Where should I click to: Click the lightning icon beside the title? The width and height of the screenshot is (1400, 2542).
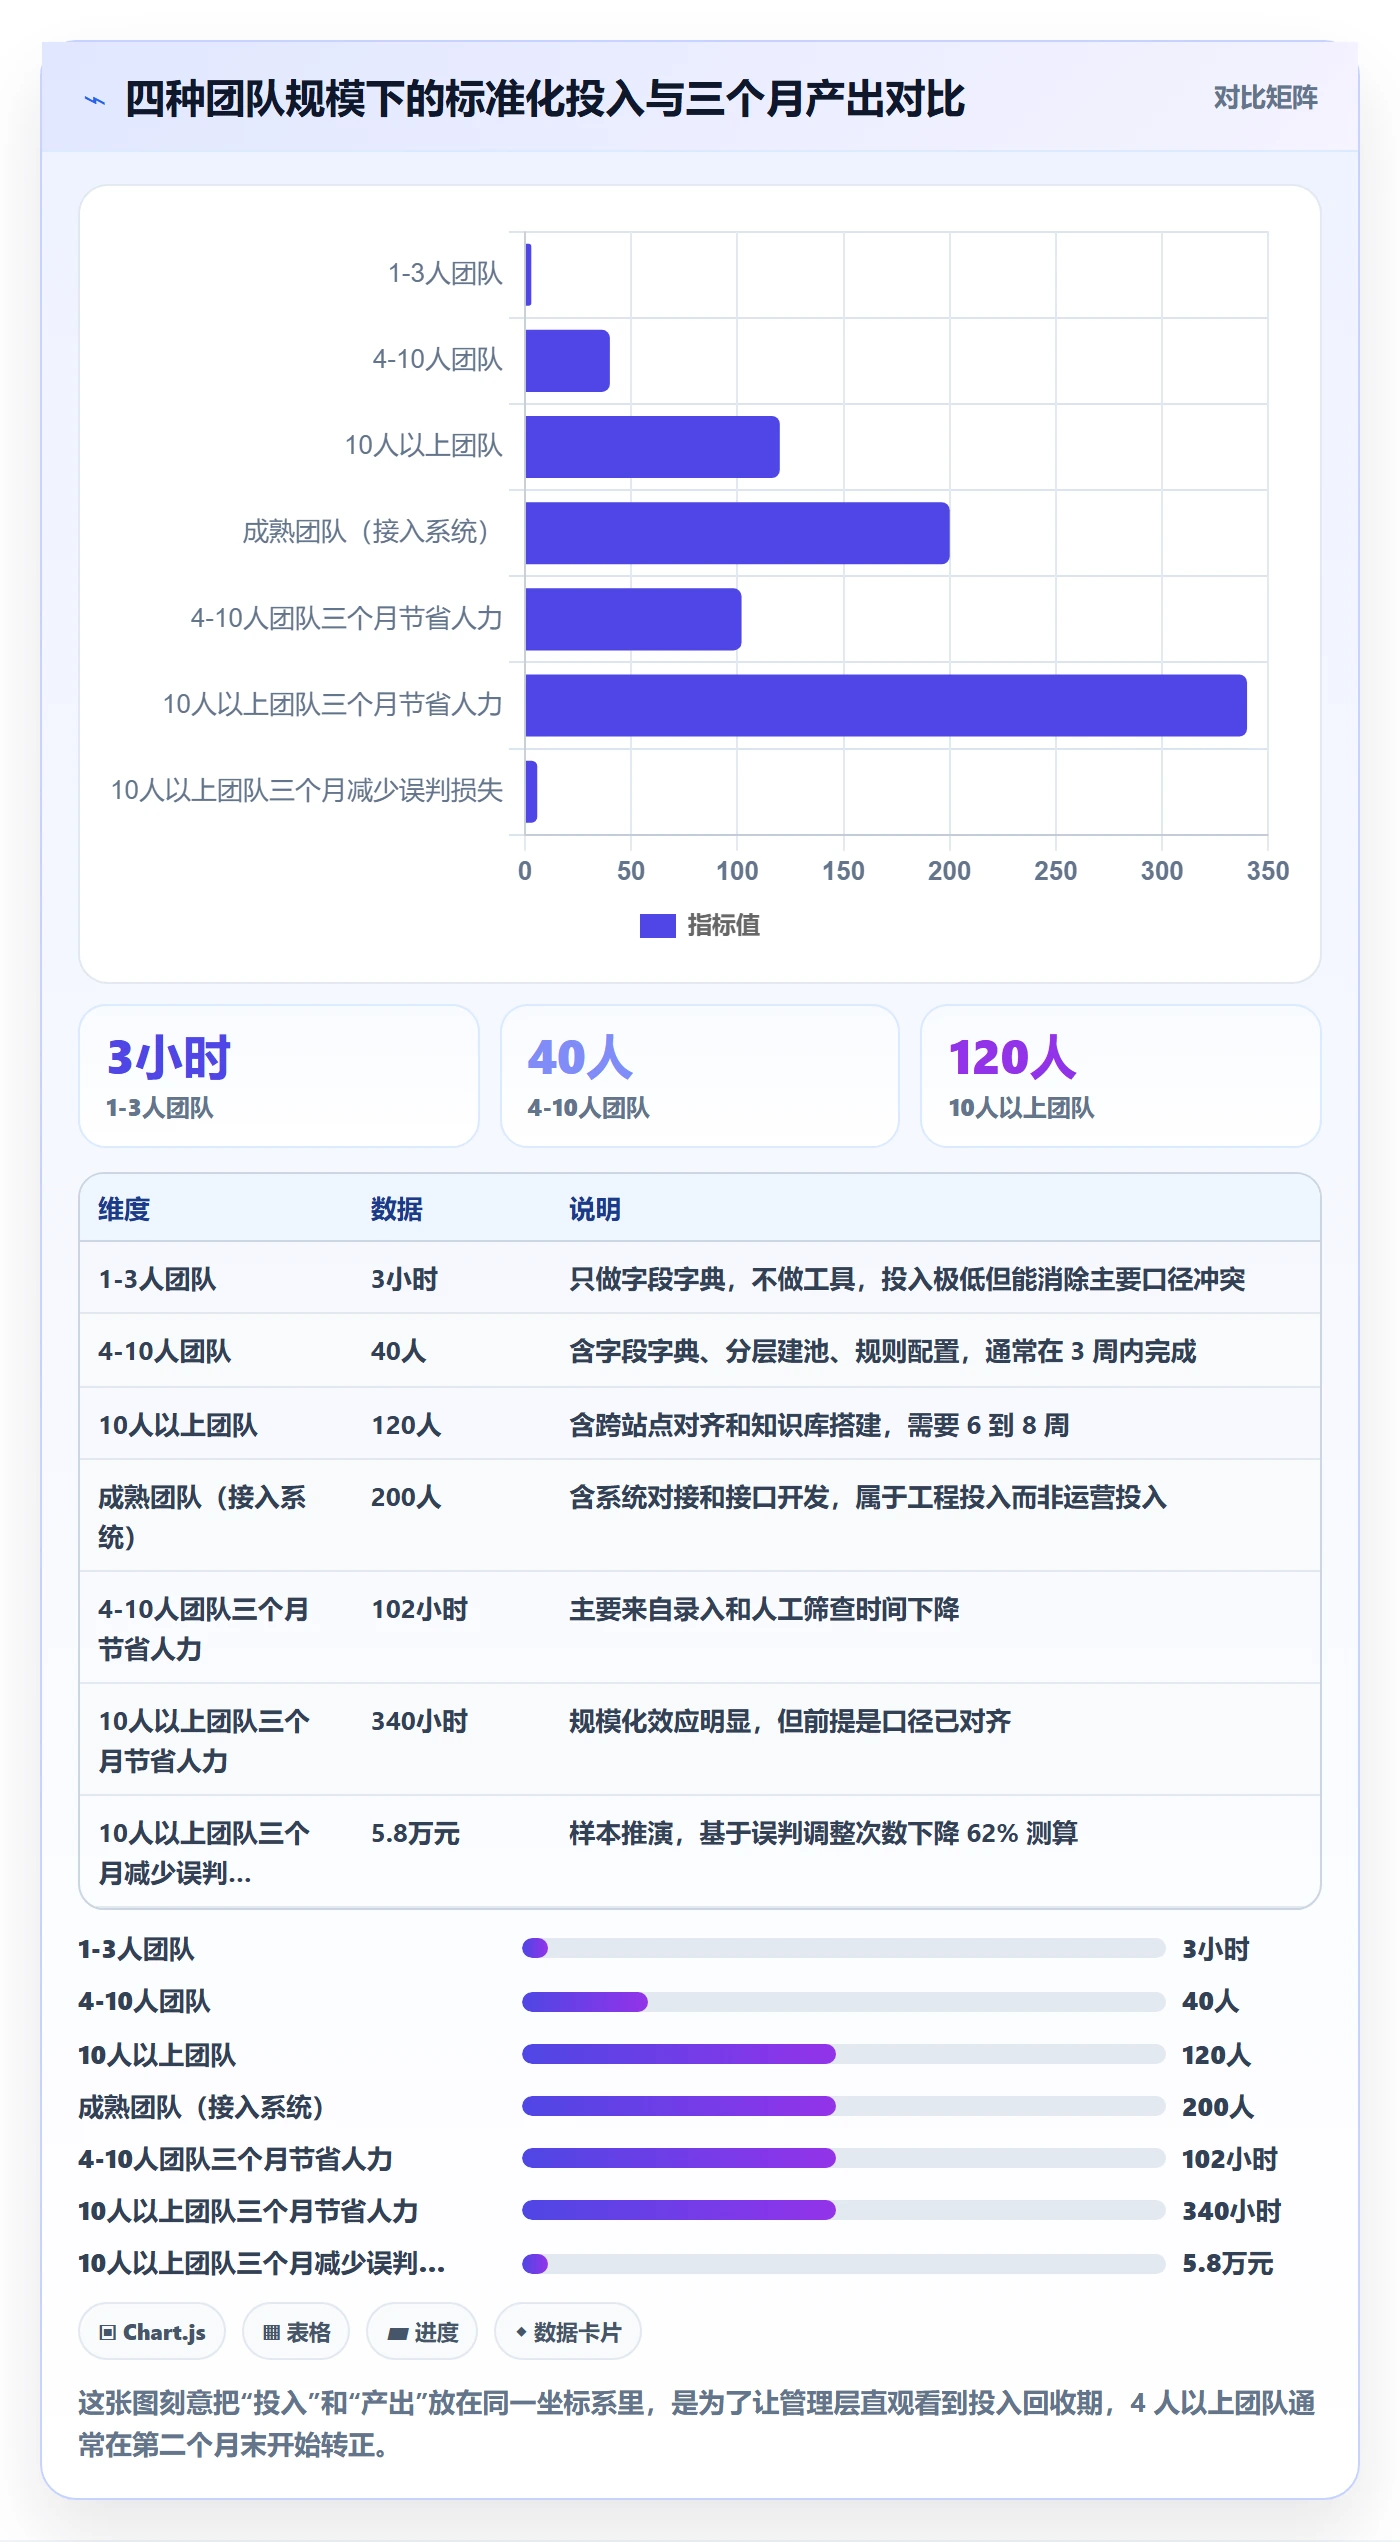click(x=95, y=100)
